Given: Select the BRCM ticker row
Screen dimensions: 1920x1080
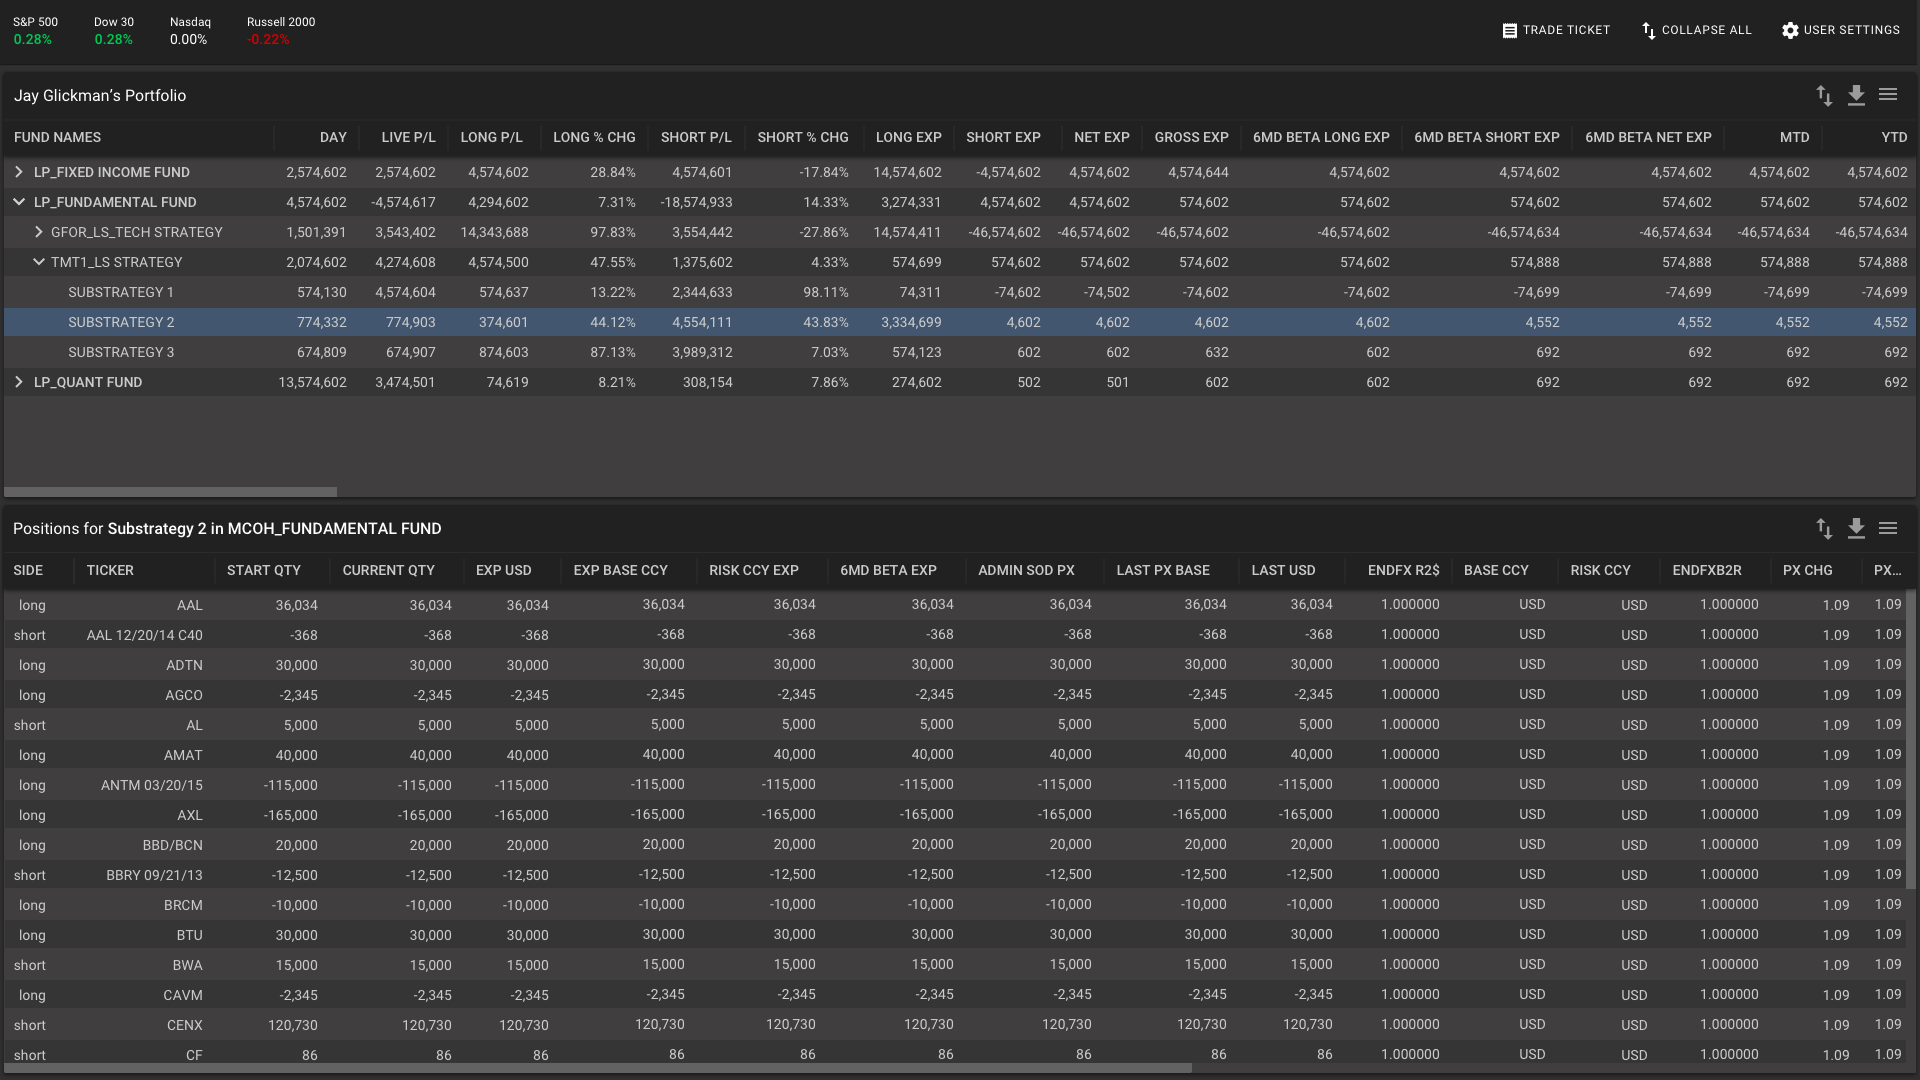Looking at the screenshot, I should (x=955, y=905).
